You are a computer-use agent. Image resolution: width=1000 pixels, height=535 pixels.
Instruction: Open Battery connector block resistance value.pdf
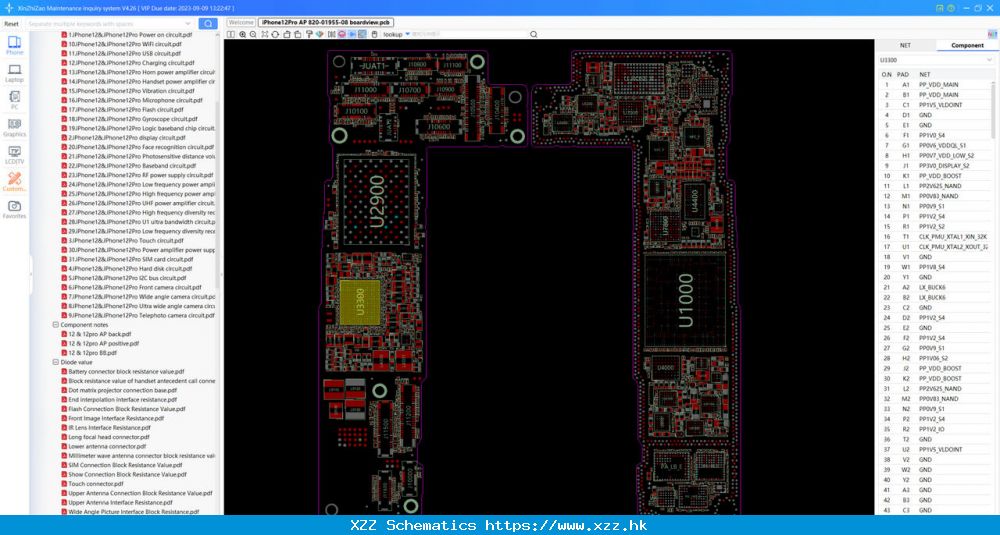(x=122, y=371)
